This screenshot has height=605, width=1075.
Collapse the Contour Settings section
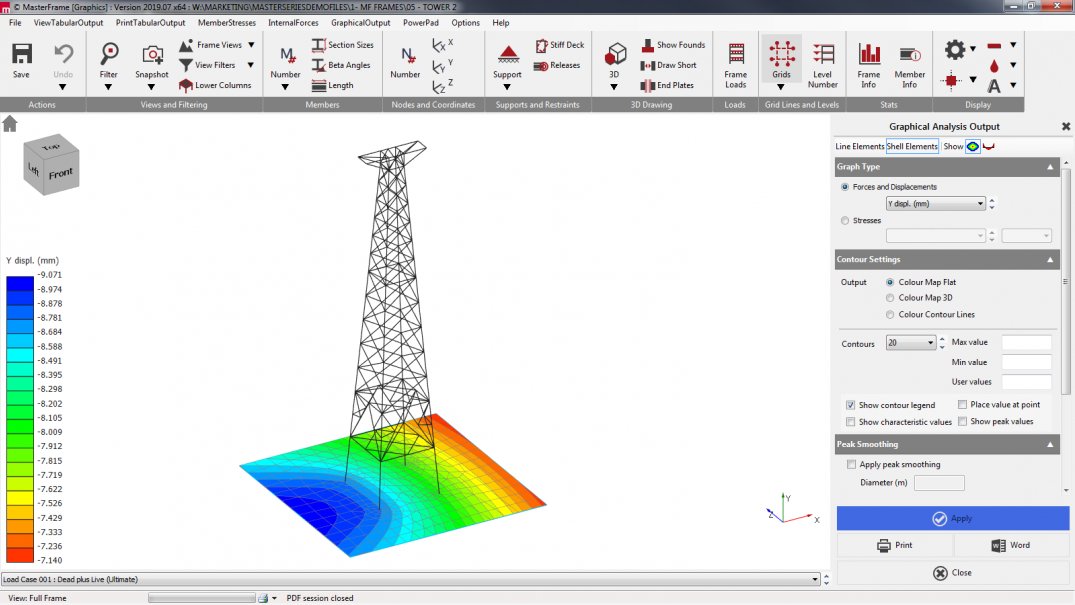click(1050, 259)
